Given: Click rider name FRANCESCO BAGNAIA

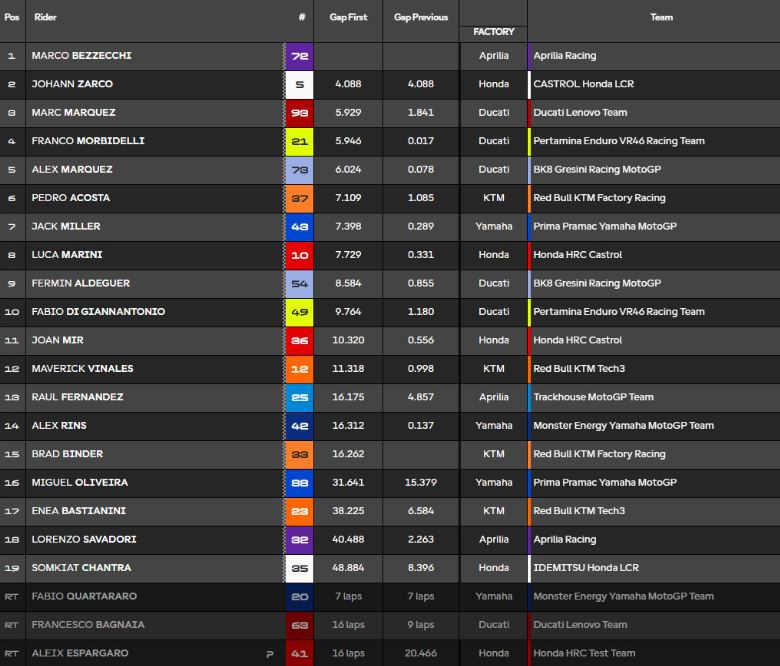Looking at the screenshot, I should point(88,625).
